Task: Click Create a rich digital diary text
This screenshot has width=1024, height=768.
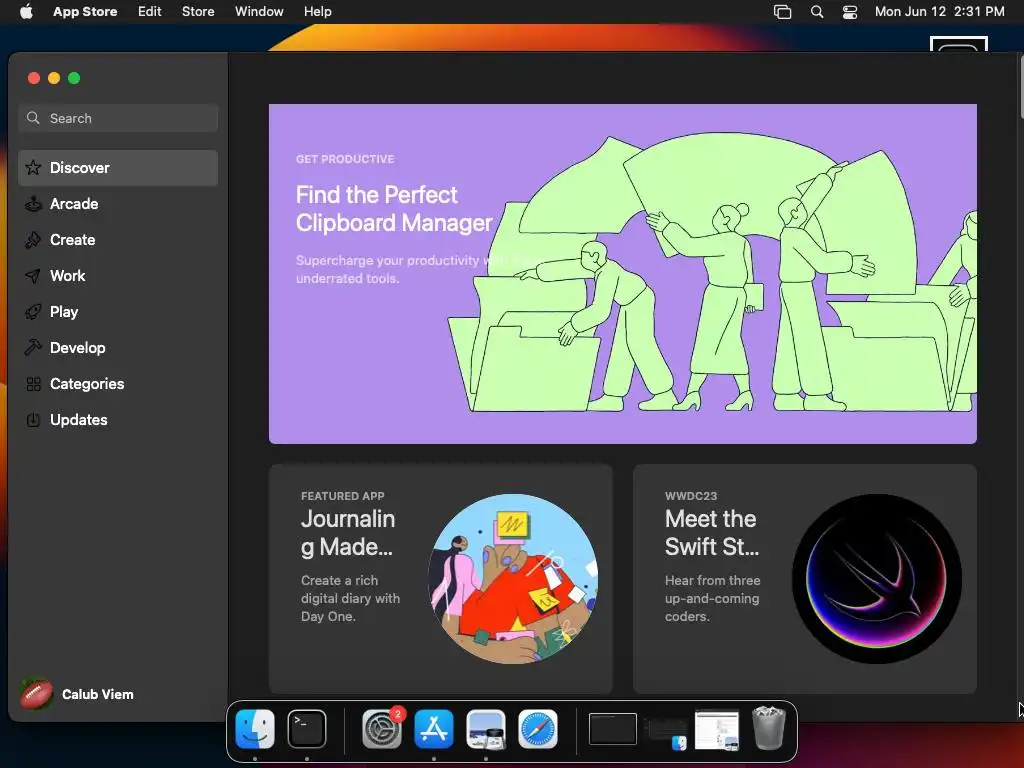Action: pos(350,598)
